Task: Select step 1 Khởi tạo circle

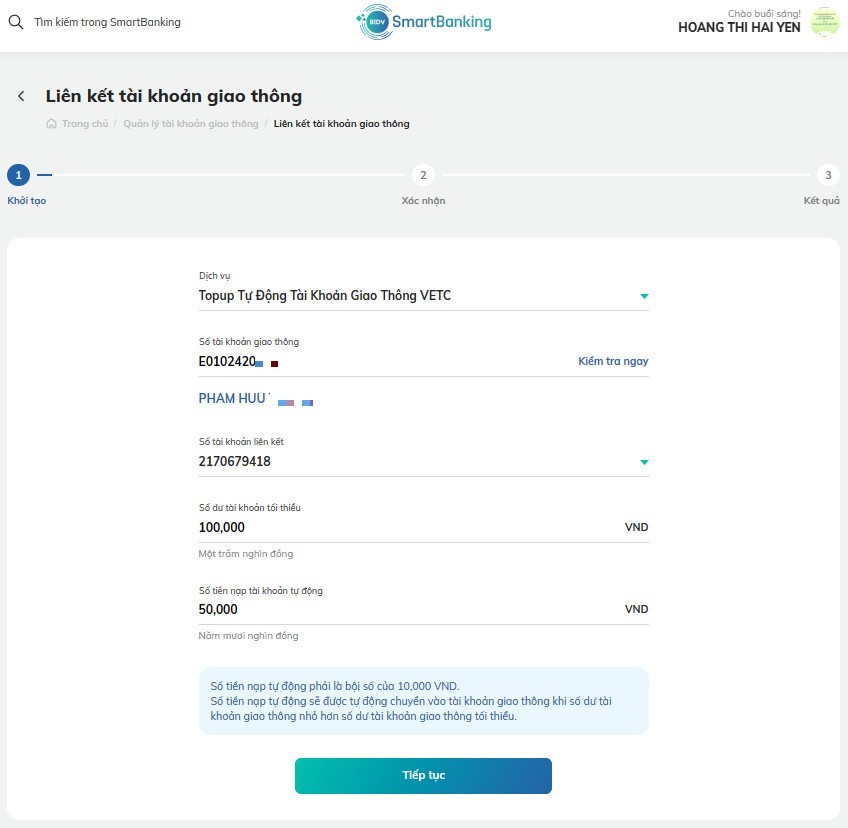Action: [x=18, y=175]
